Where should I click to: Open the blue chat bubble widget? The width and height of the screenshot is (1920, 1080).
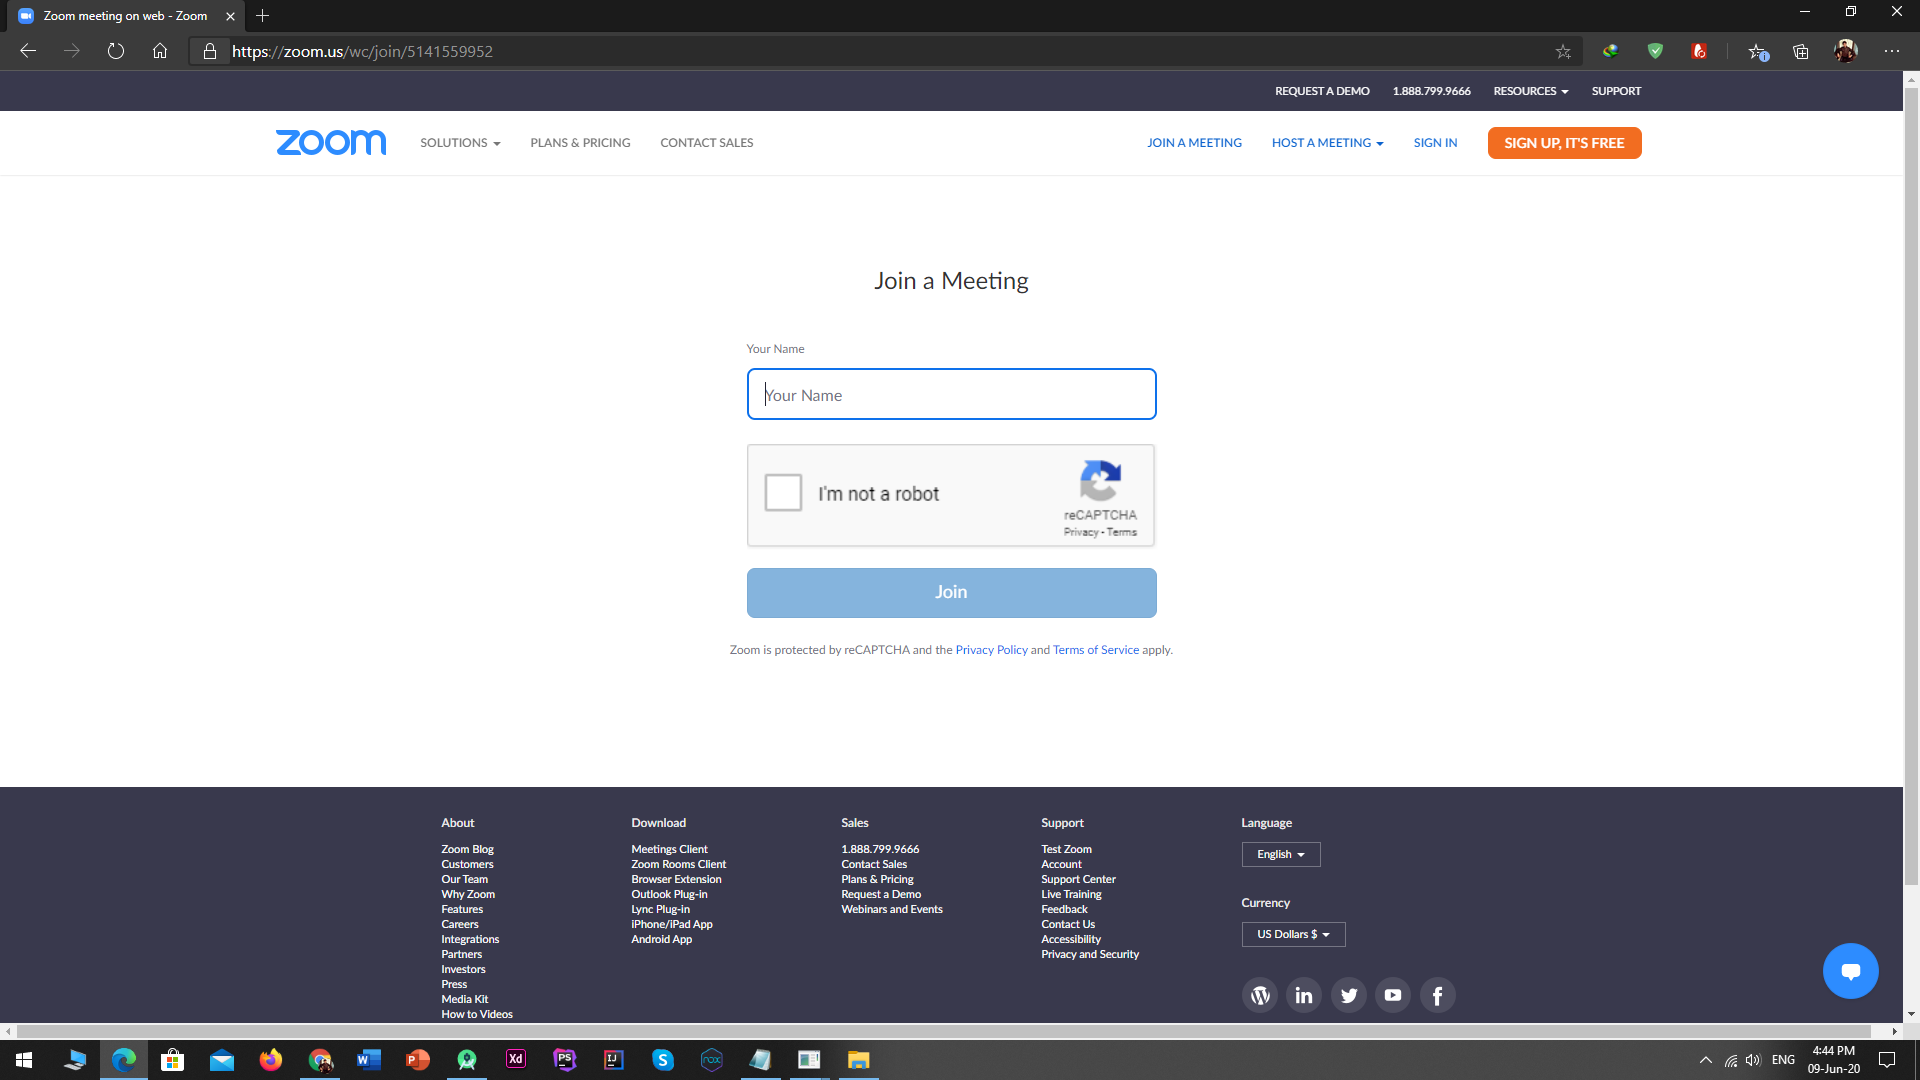[x=1851, y=971]
